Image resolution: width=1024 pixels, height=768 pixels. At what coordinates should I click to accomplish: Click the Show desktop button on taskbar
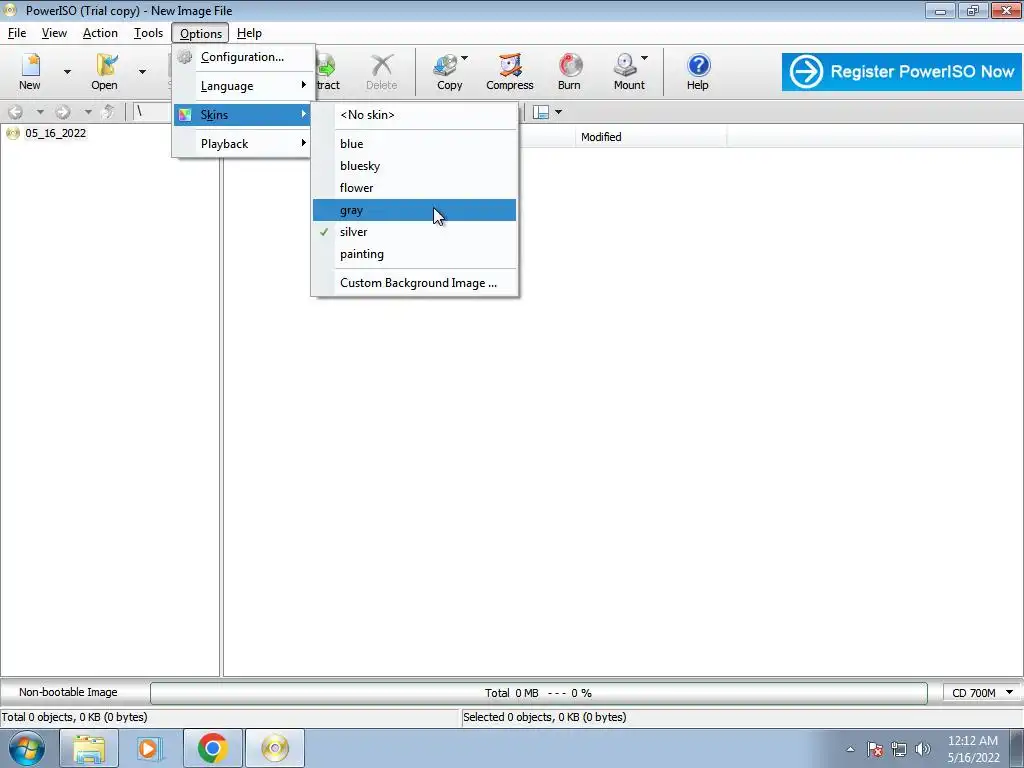[x=1017, y=748]
